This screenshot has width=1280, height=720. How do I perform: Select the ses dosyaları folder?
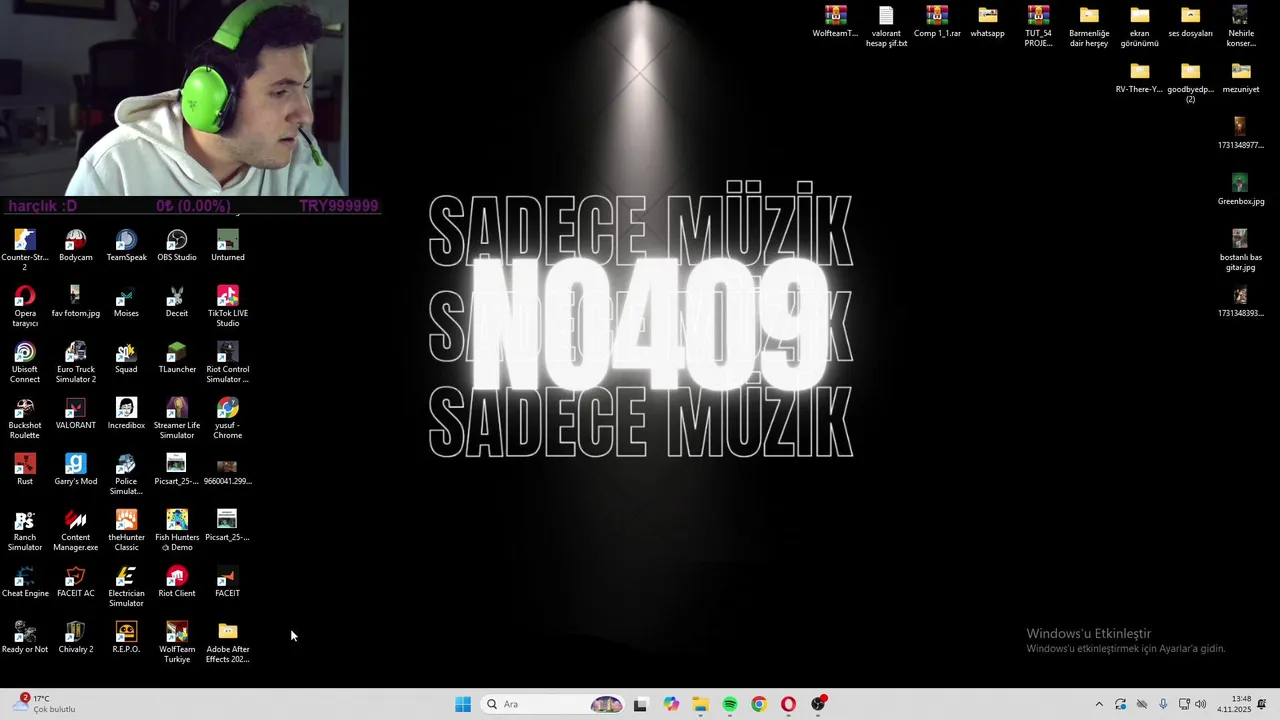tap(1190, 22)
